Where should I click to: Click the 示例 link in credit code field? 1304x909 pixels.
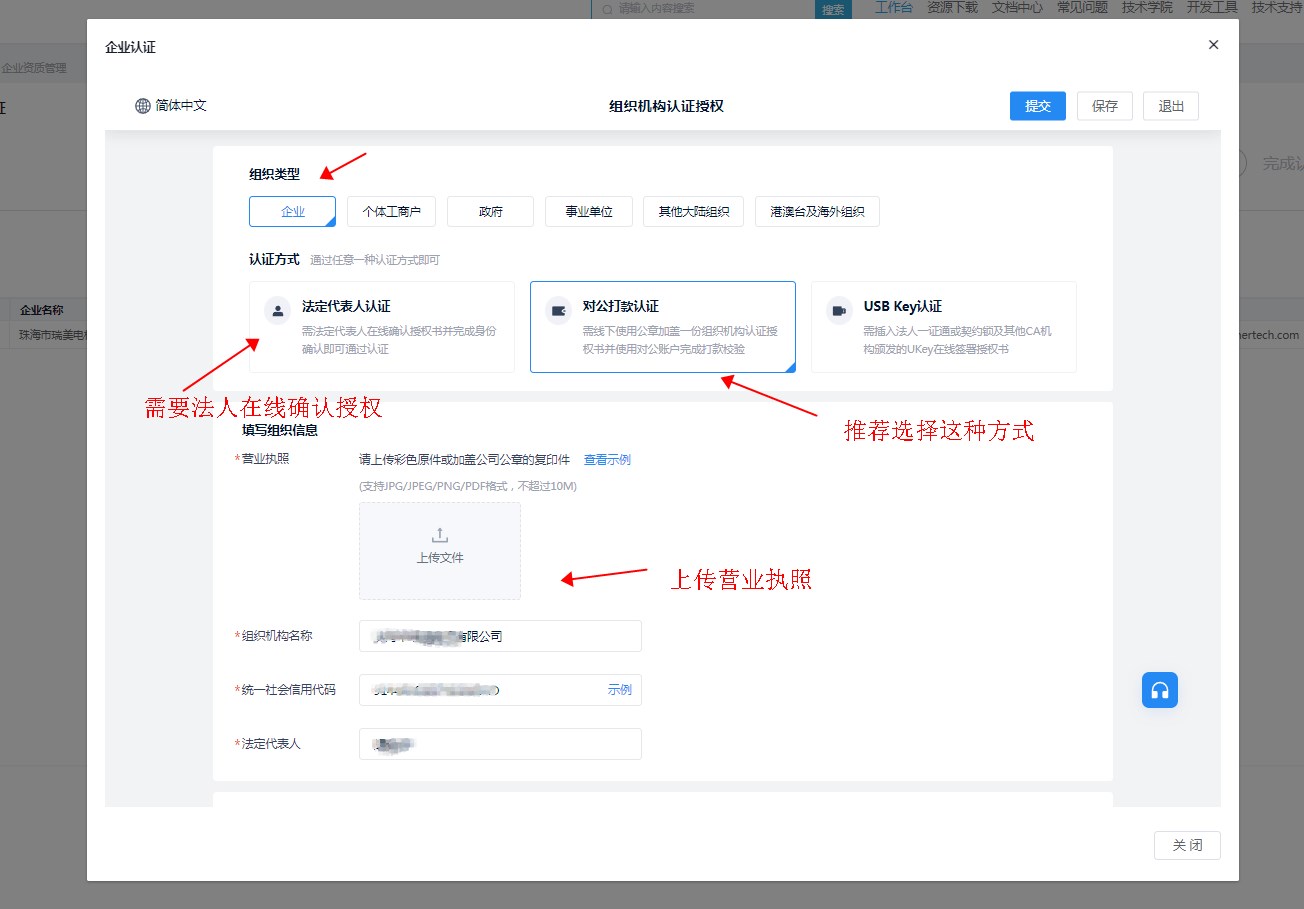(619, 690)
